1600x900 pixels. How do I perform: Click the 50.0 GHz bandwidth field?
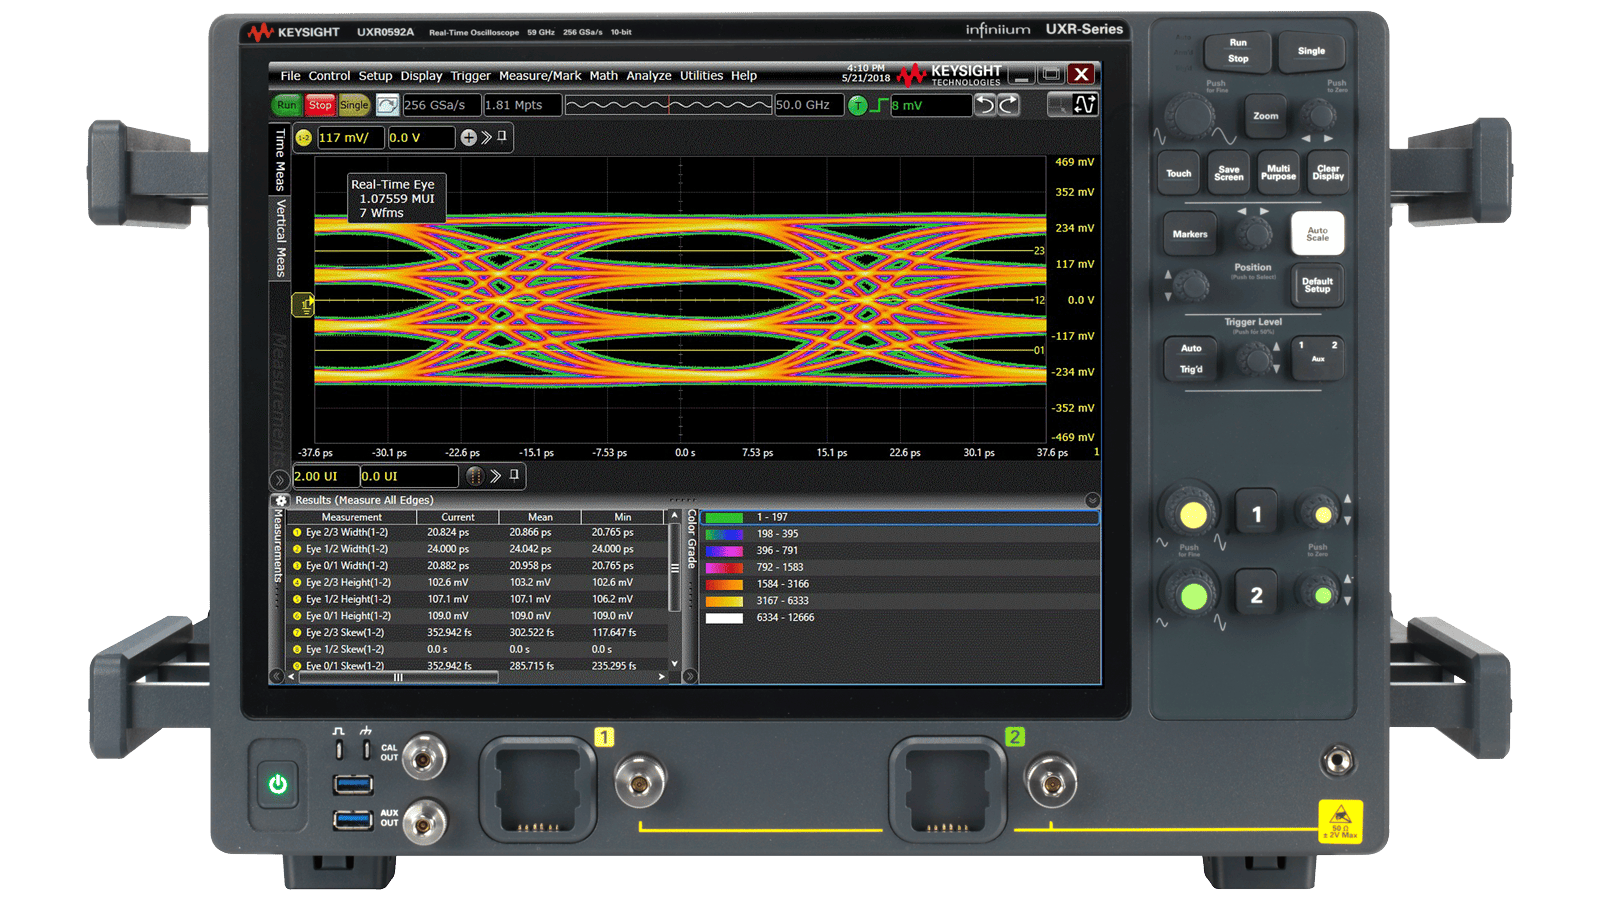coord(809,105)
